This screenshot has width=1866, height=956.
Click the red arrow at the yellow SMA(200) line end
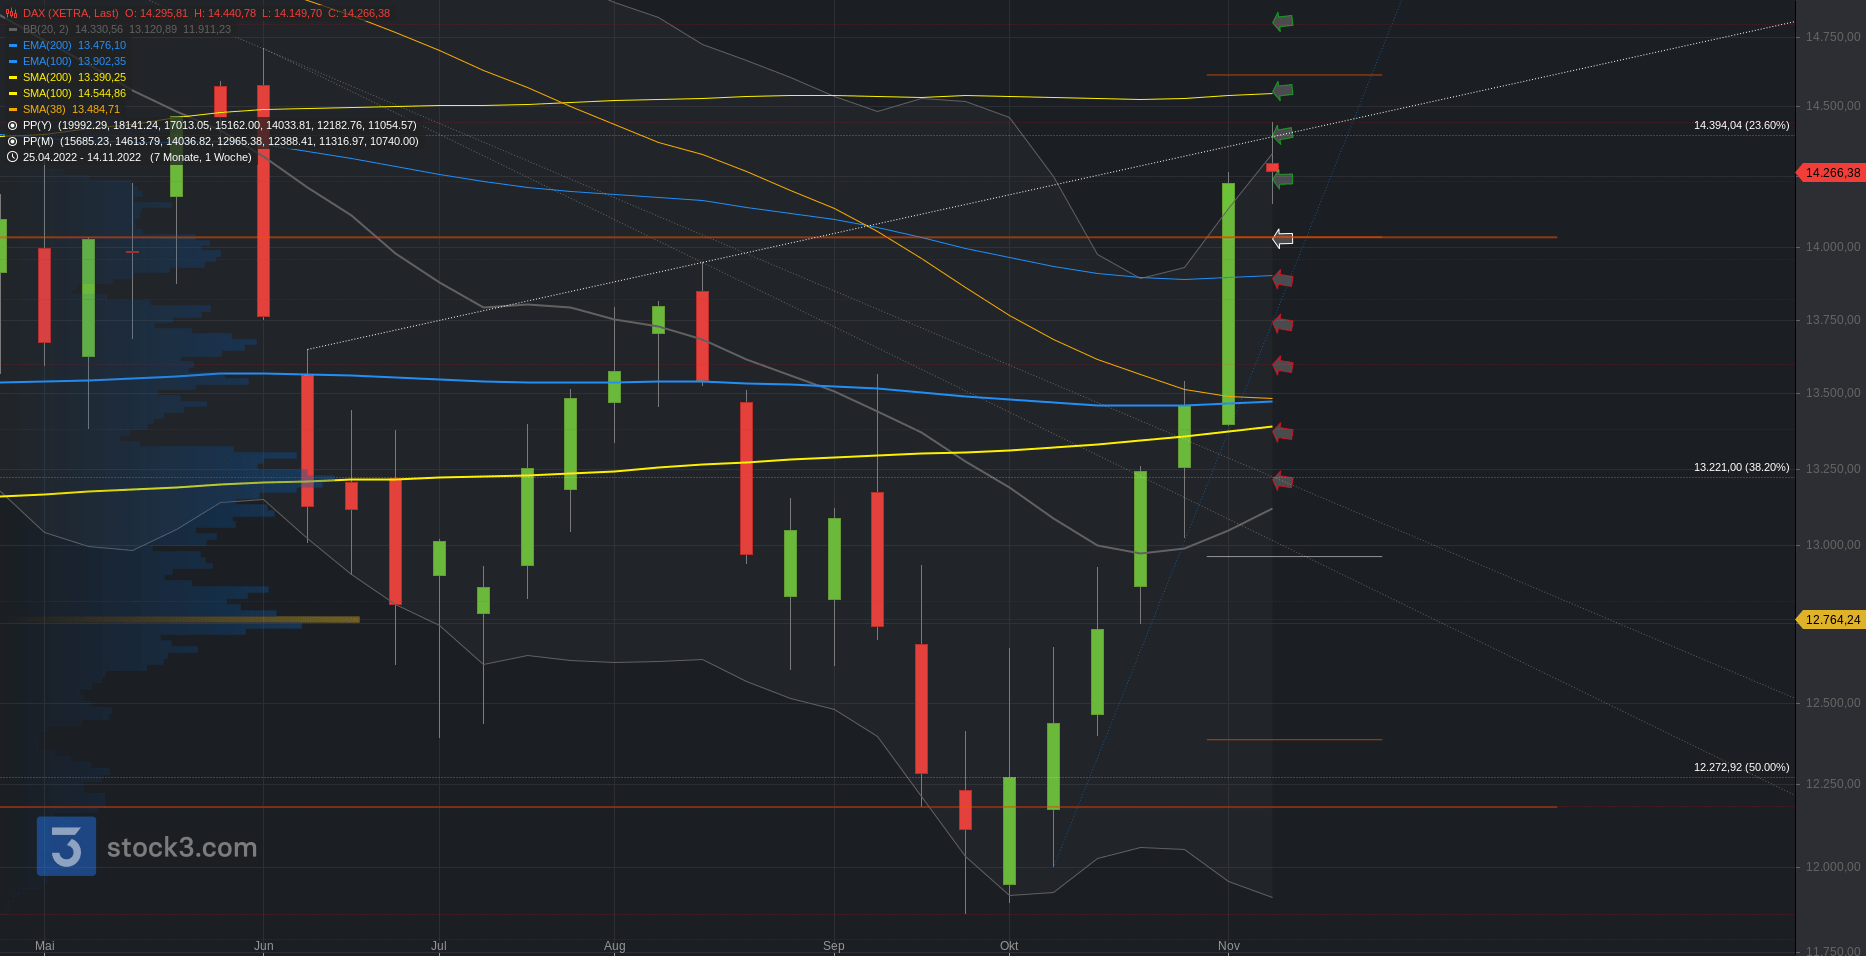pos(1282,432)
